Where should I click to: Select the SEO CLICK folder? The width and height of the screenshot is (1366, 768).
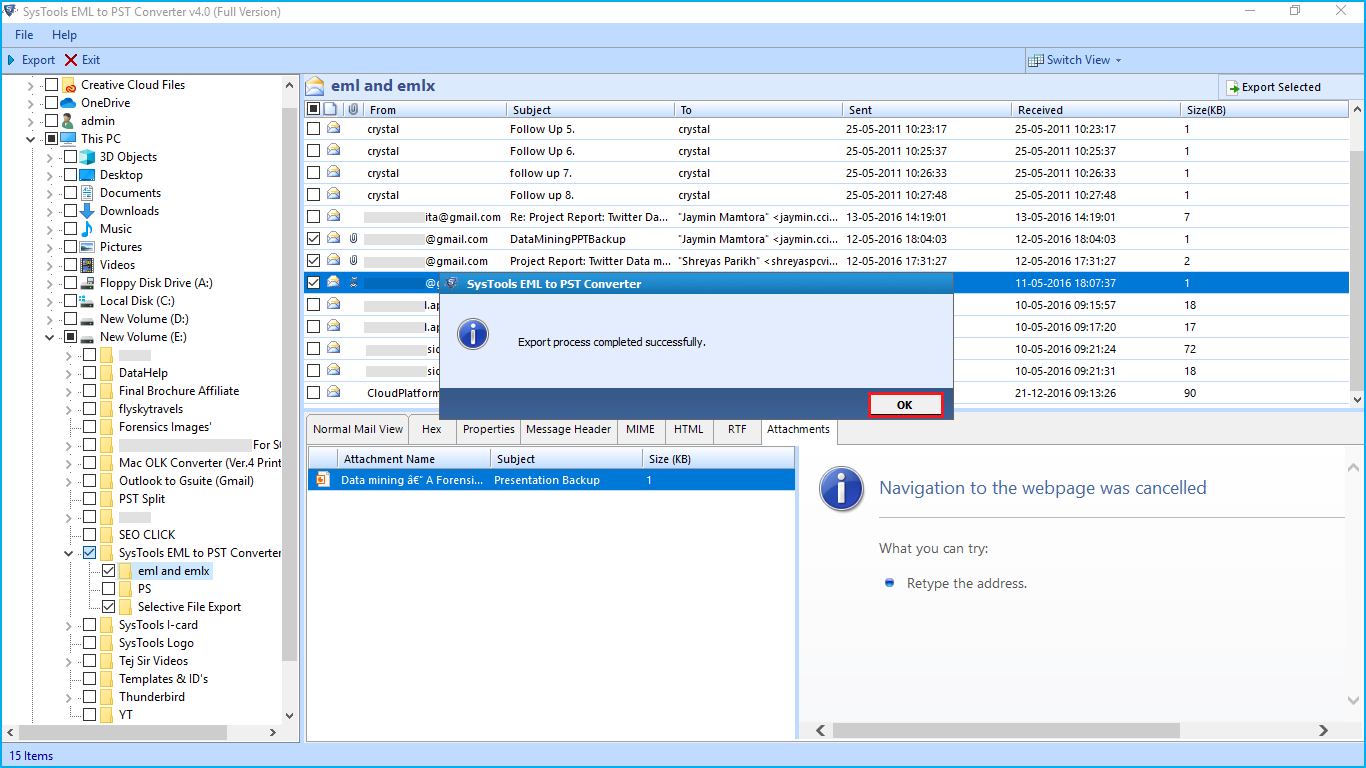(x=147, y=535)
